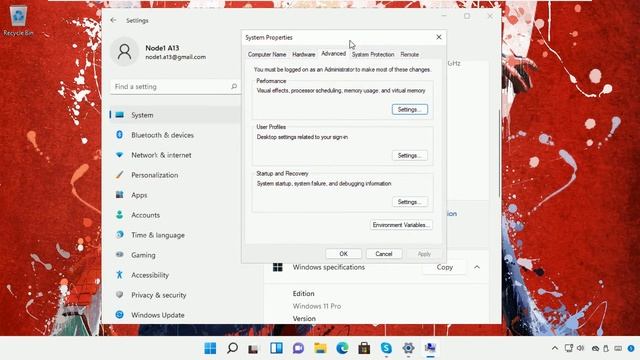Cancel the System Properties dialog
Image resolution: width=640 pixels, height=360 pixels.
(x=384, y=254)
